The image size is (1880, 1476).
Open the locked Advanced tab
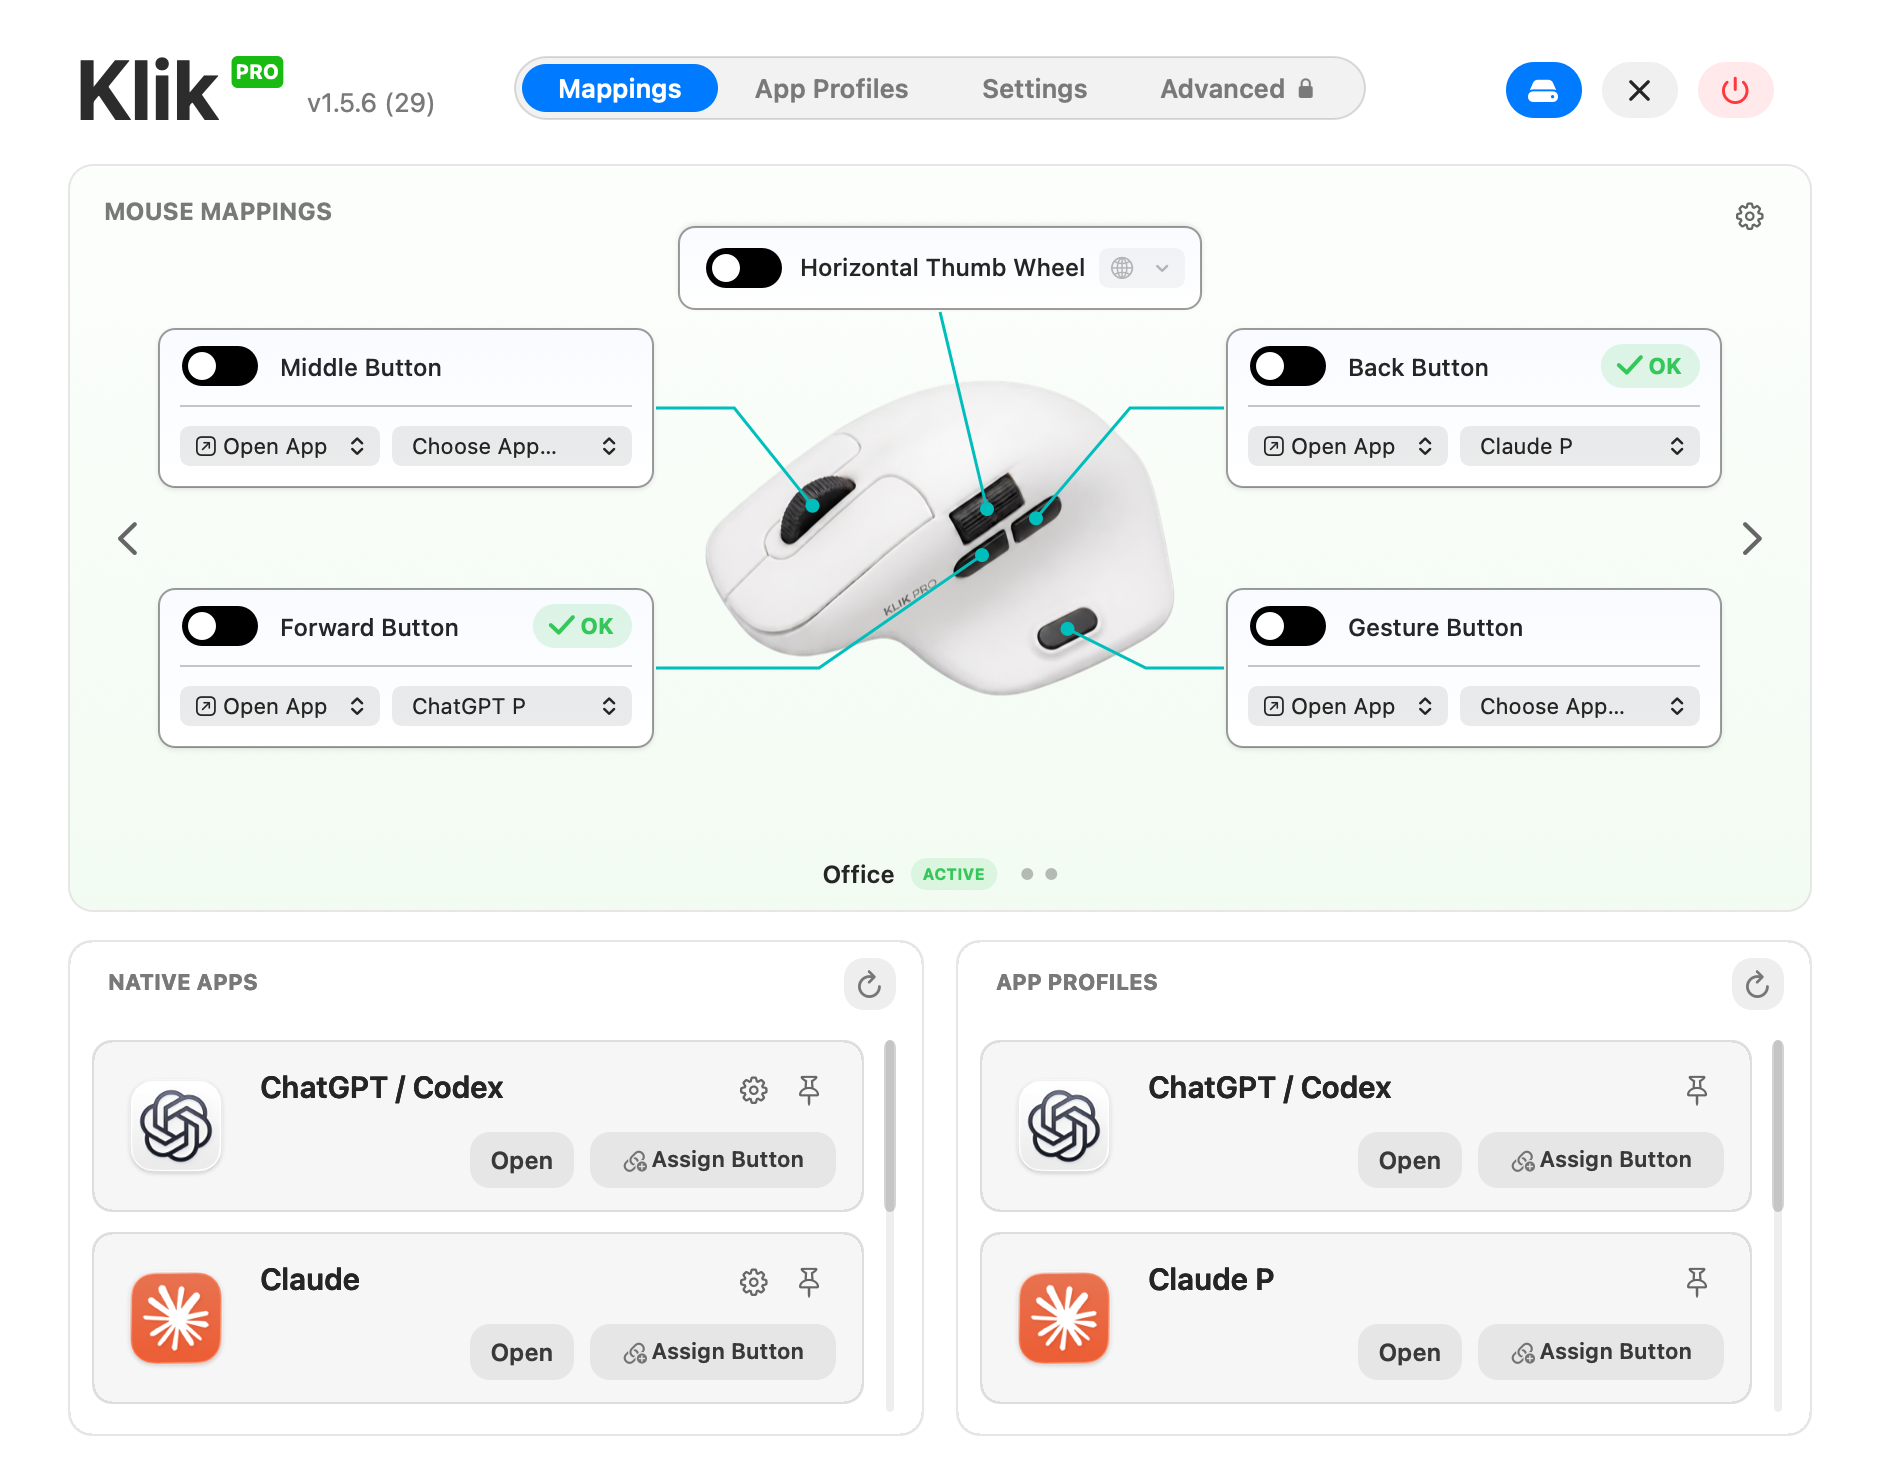click(1237, 89)
